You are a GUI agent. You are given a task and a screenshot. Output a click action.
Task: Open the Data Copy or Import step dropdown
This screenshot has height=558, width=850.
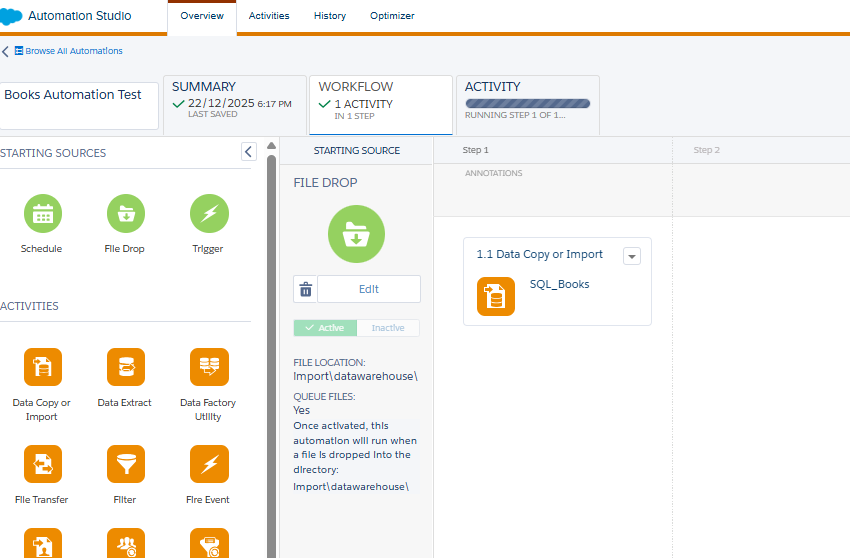631,256
